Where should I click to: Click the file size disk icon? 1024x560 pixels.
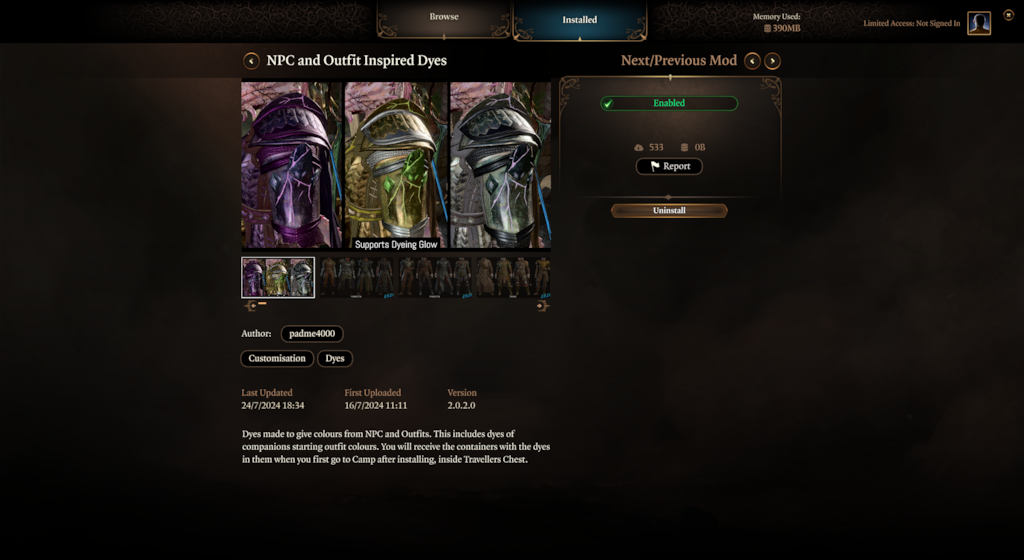684,148
